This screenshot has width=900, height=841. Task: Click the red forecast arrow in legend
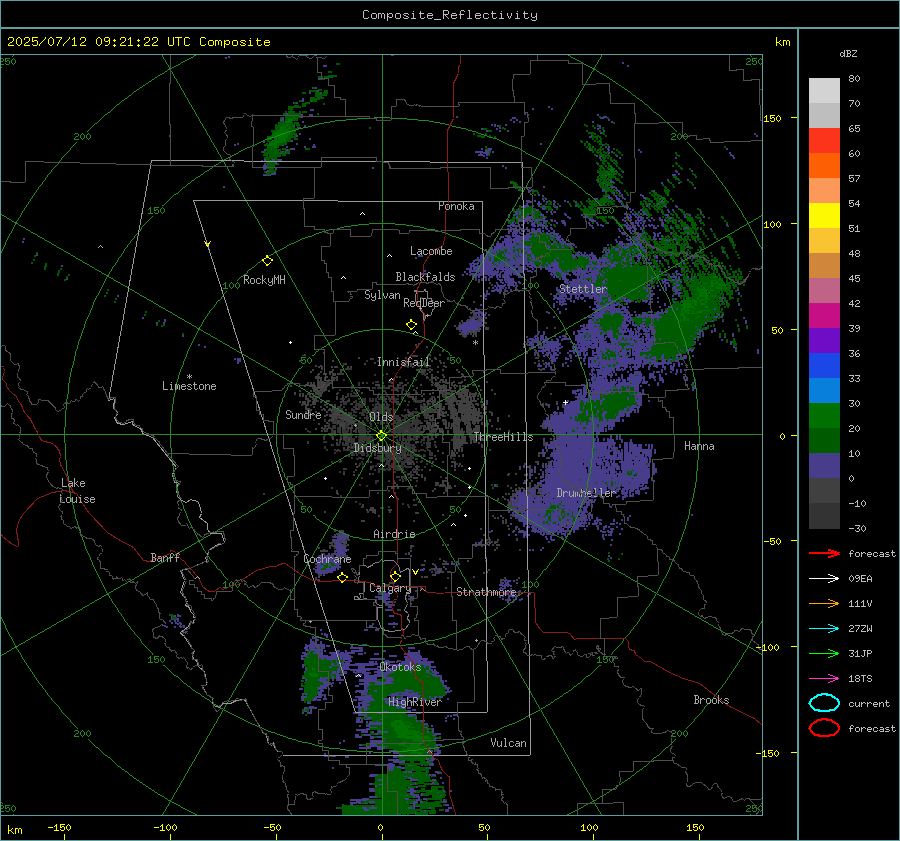824,553
